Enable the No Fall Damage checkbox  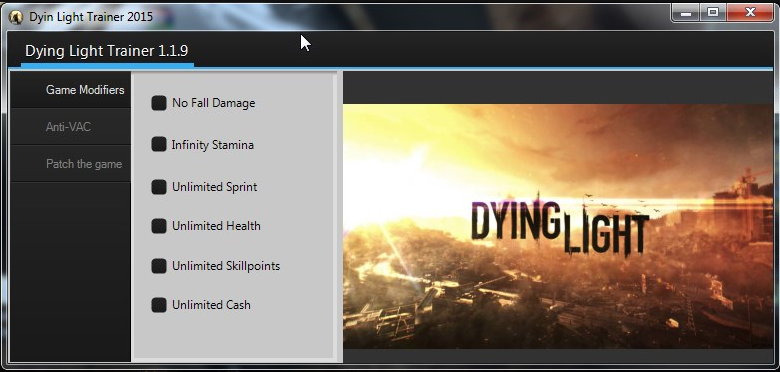(x=159, y=103)
